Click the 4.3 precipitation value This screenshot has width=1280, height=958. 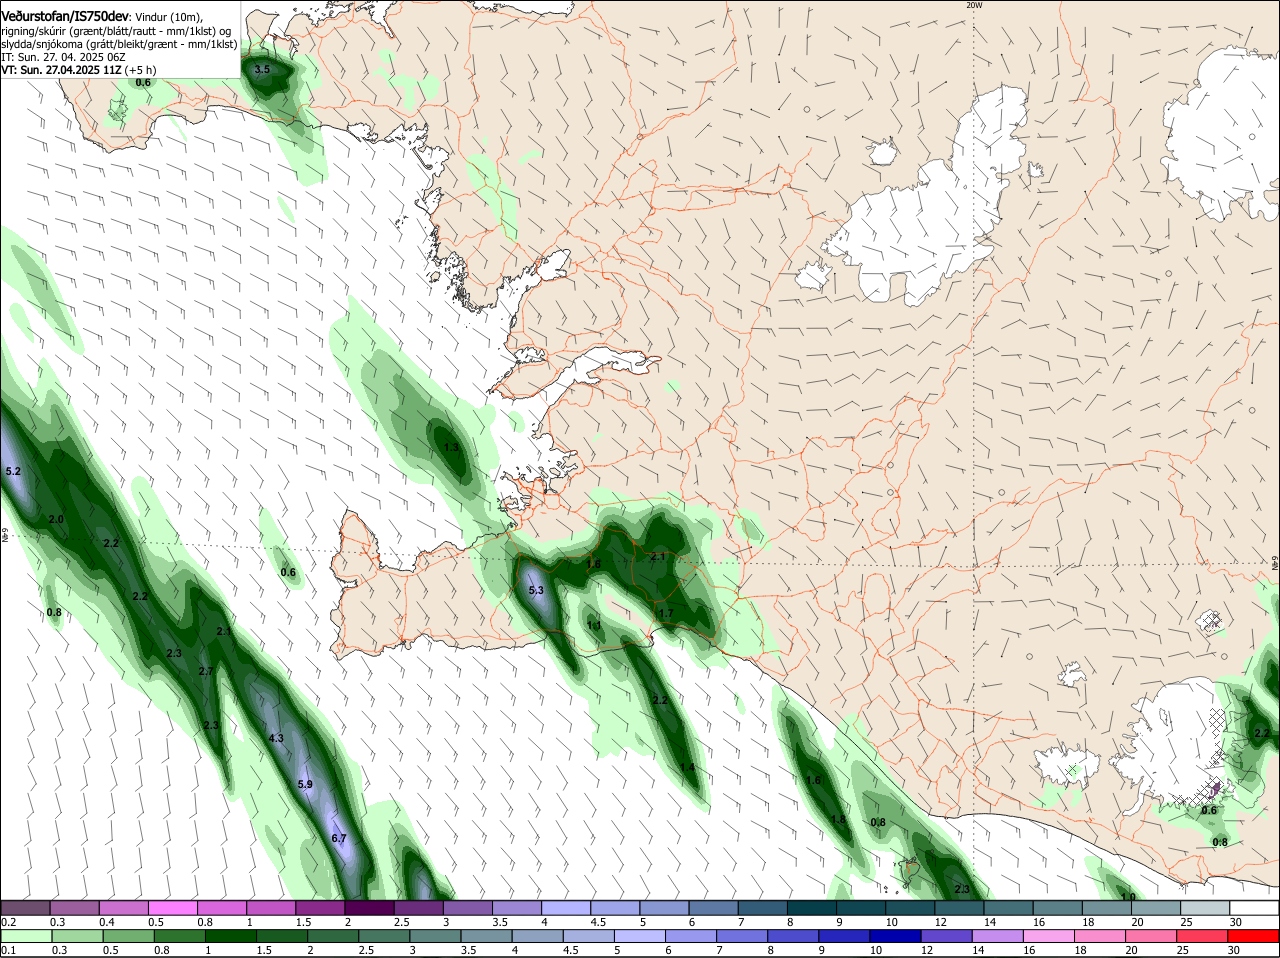(277, 738)
